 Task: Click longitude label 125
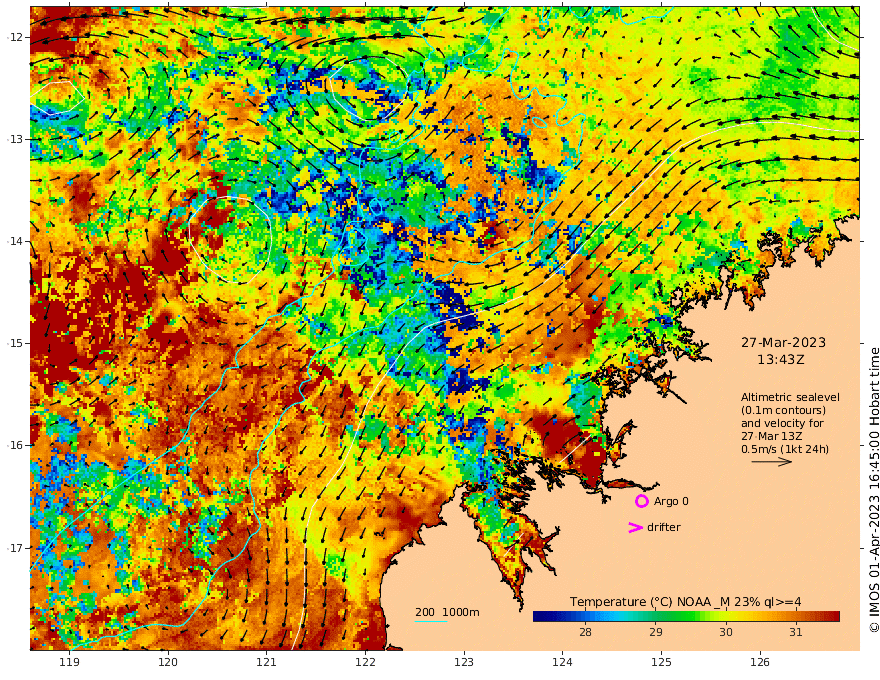coord(662,663)
